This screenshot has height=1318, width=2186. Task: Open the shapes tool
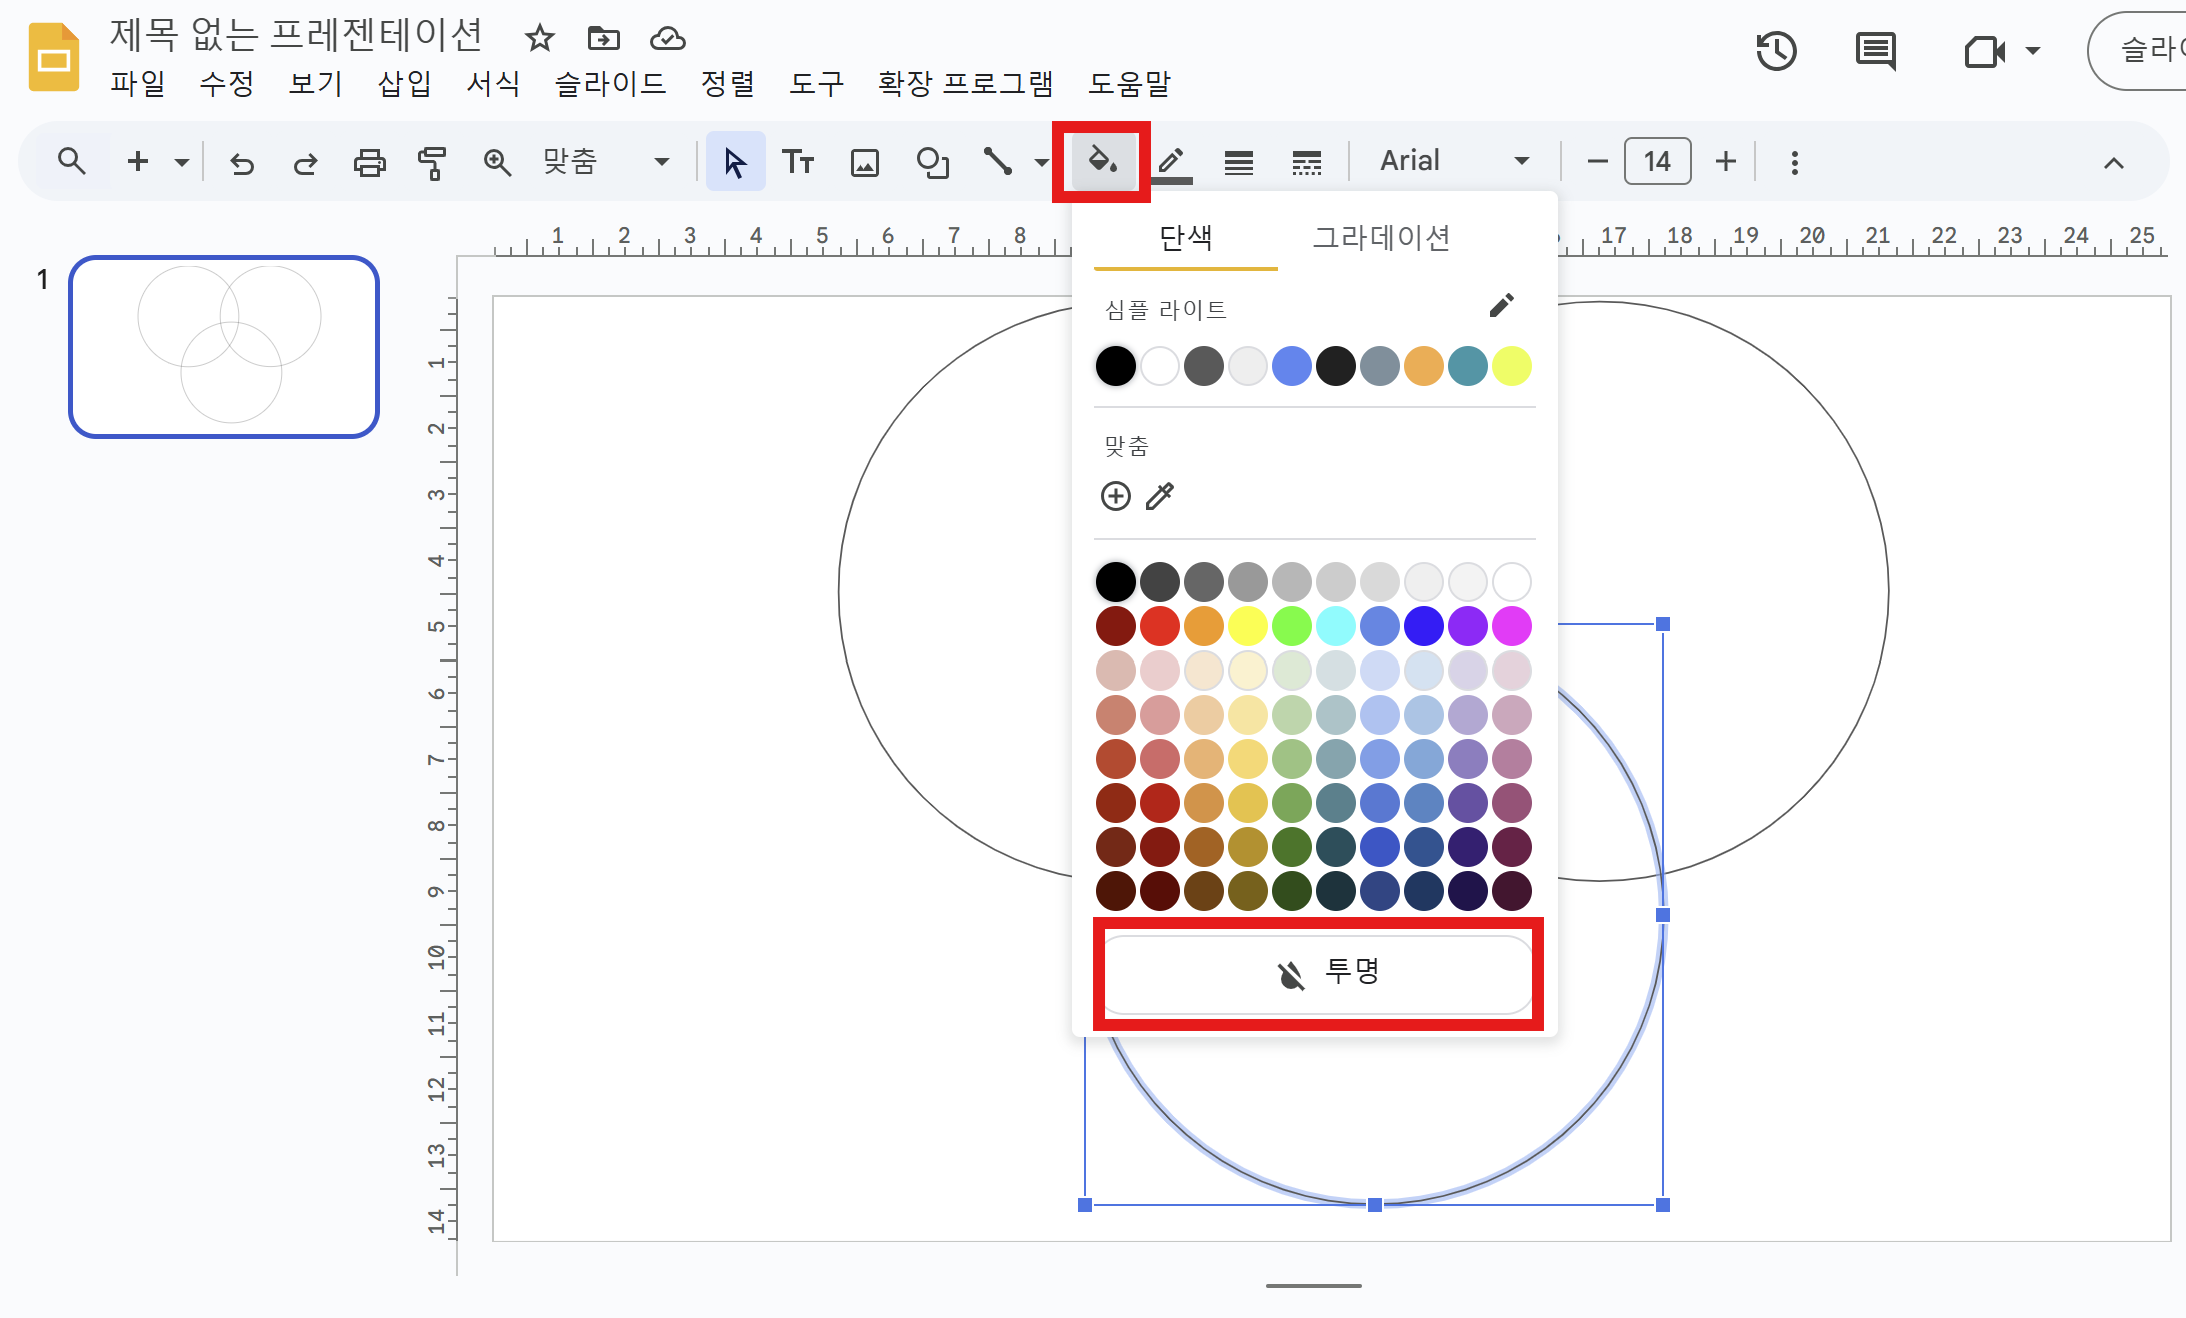(932, 162)
